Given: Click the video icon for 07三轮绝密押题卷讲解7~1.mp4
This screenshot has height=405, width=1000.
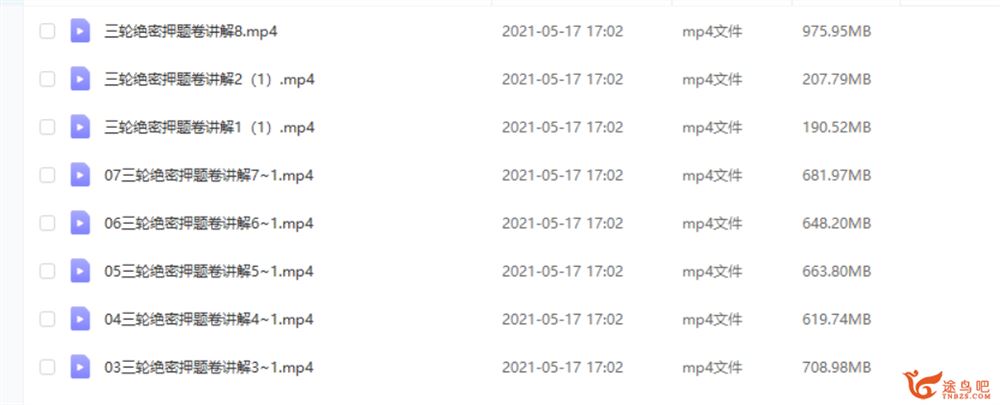Looking at the screenshot, I should pyautogui.click(x=80, y=175).
